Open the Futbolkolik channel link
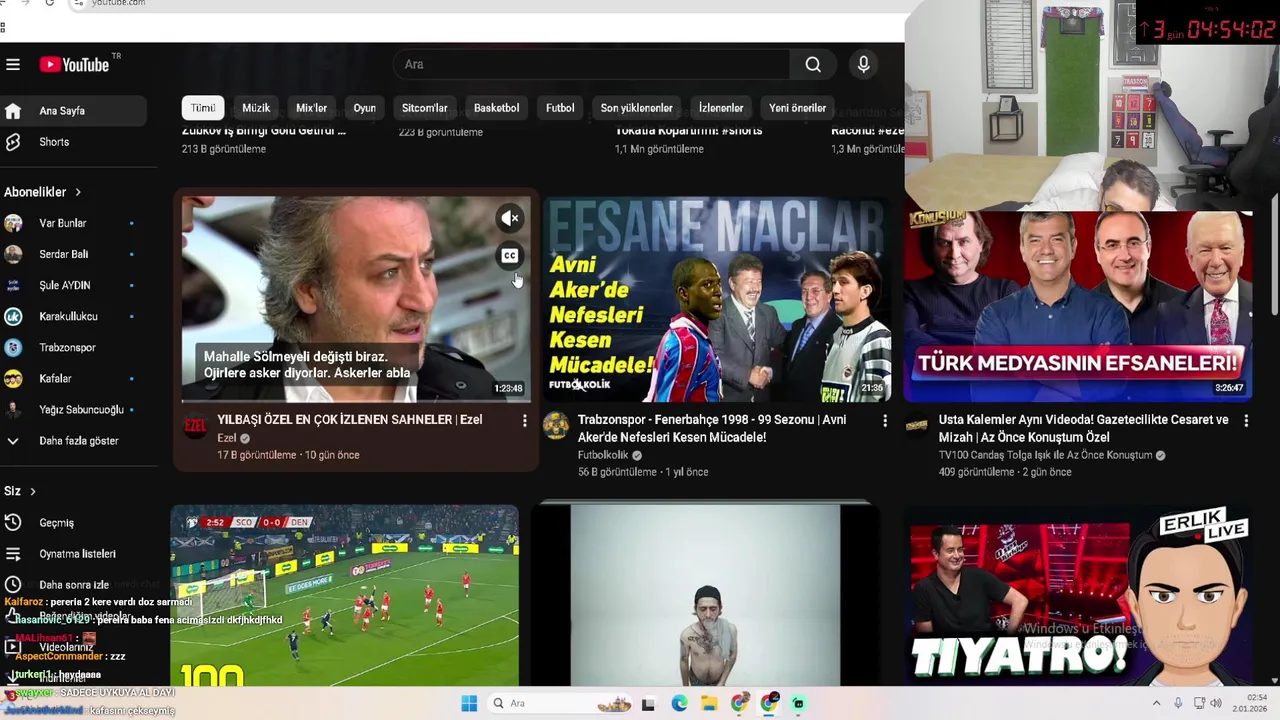Screen dimensions: 1280x720 point(603,455)
